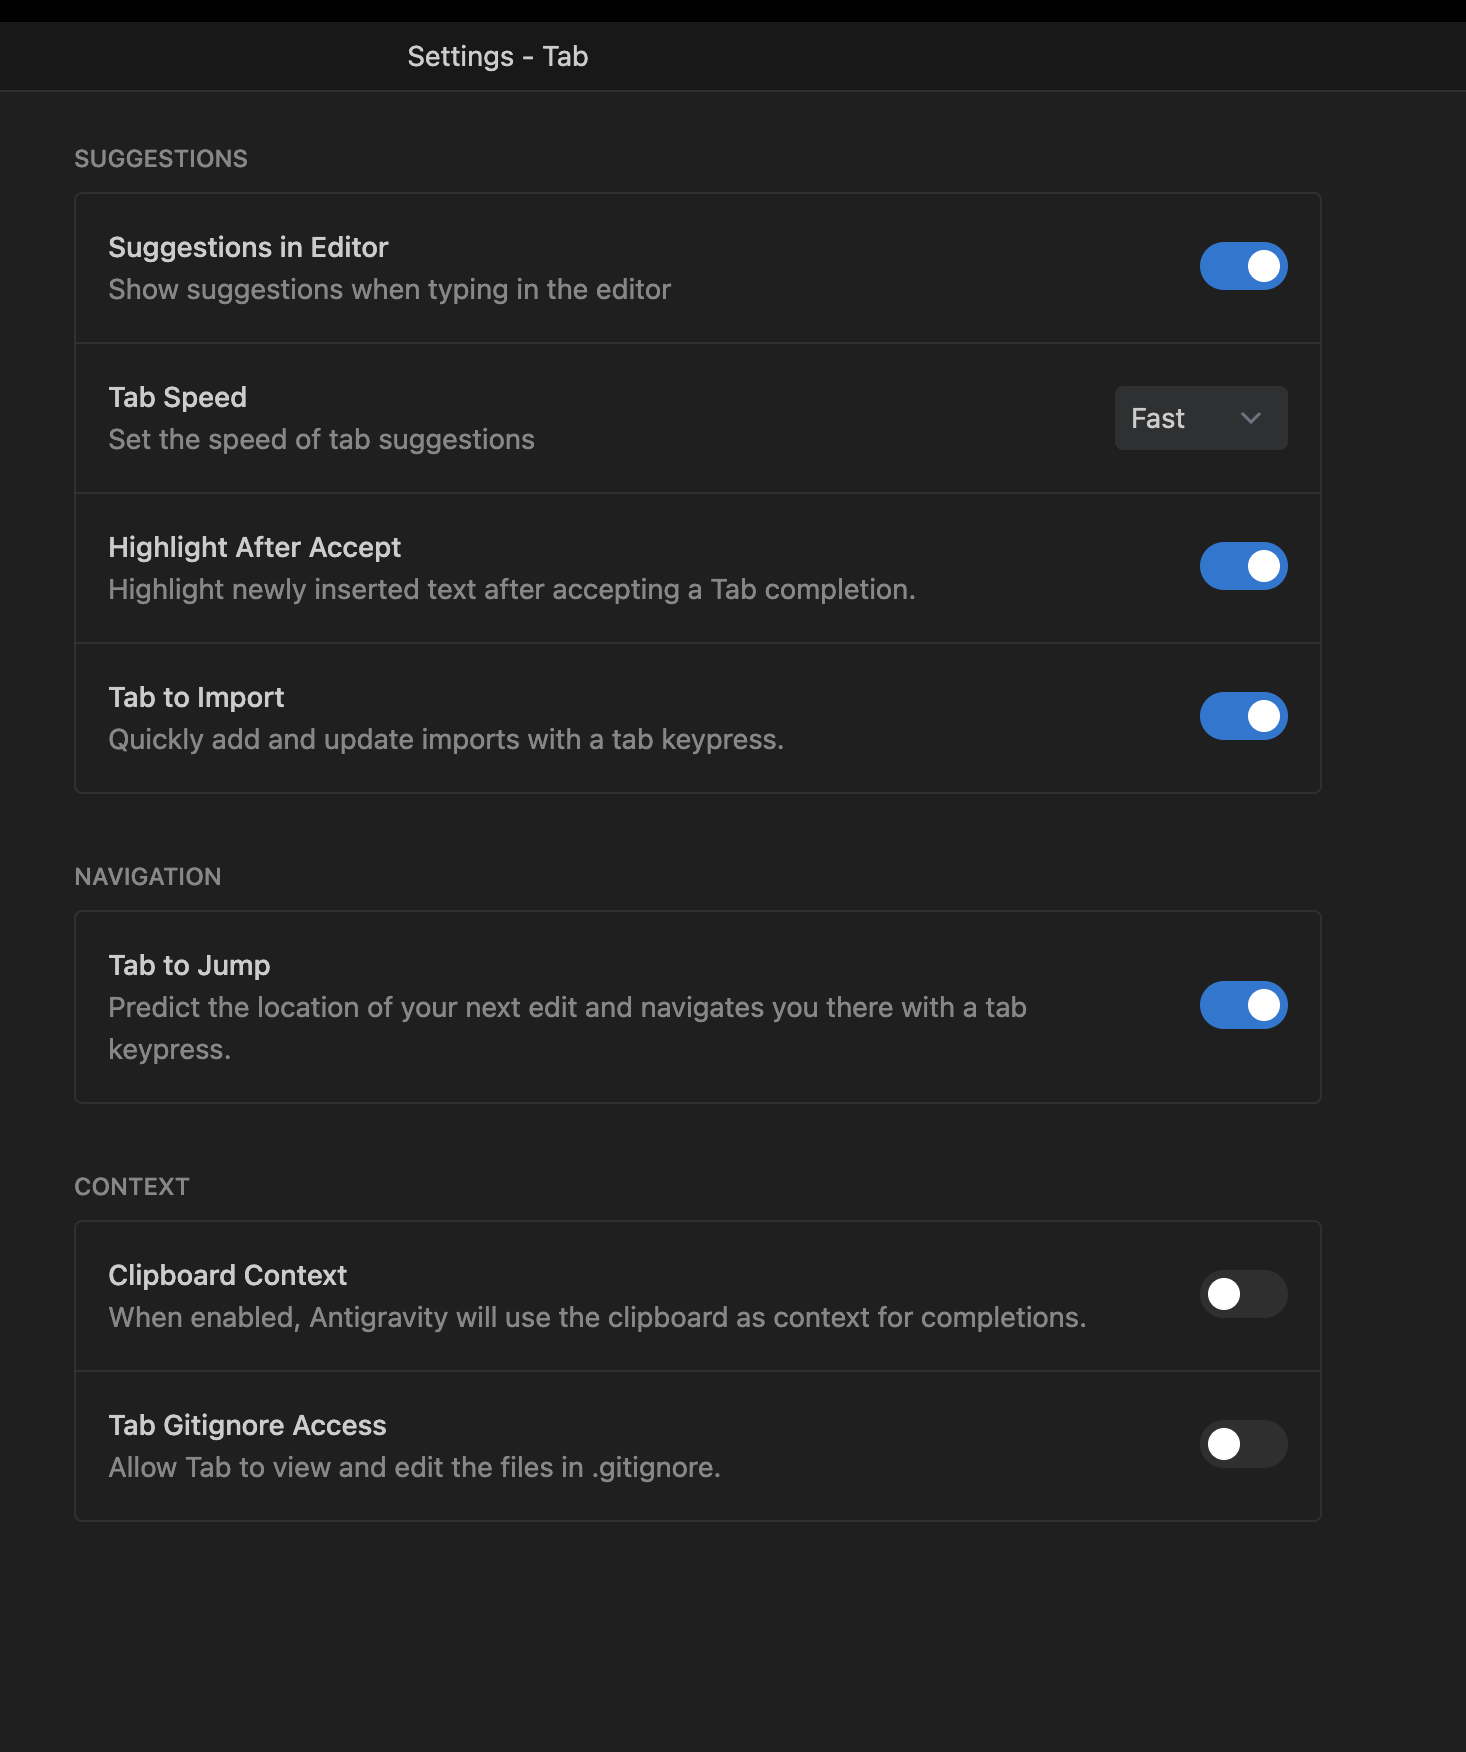Turn off the Tab to Jump toggle
This screenshot has width=1466, height=1752.
(1243, 1005)
